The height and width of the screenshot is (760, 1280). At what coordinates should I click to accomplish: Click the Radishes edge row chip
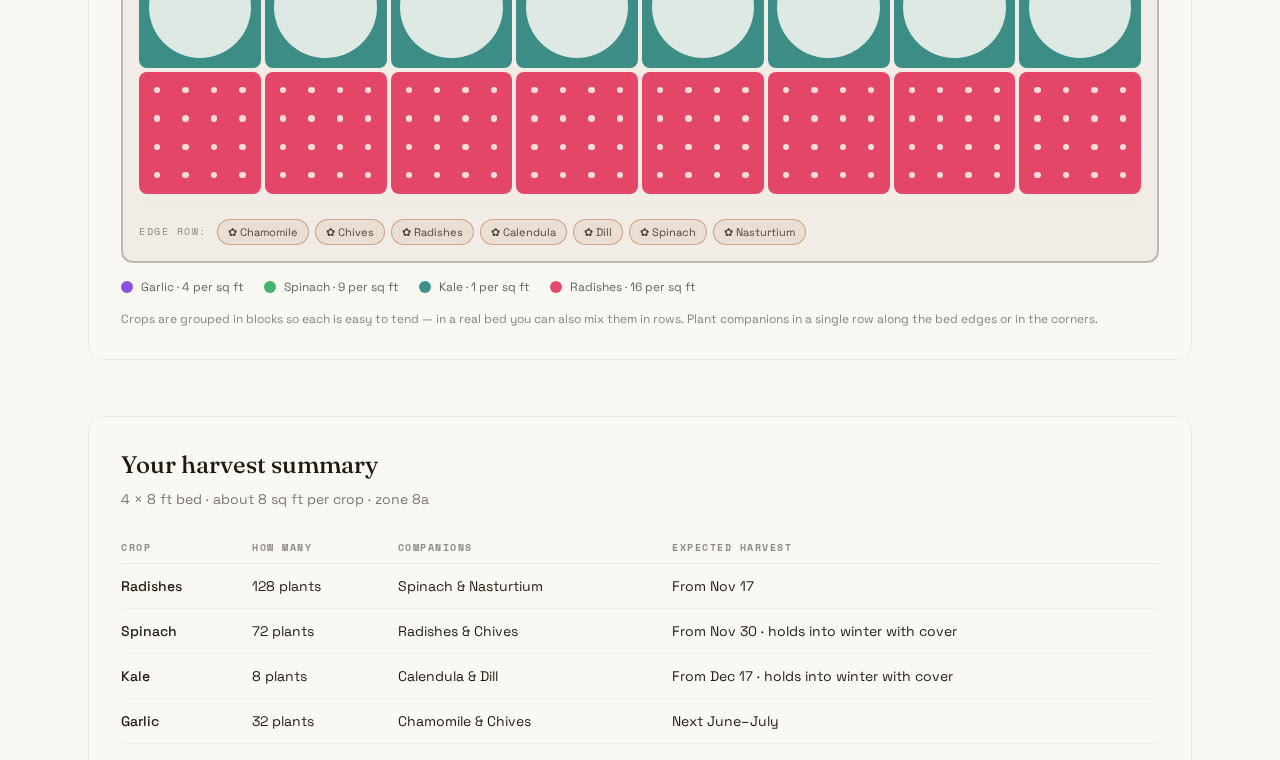pos(432,232)
